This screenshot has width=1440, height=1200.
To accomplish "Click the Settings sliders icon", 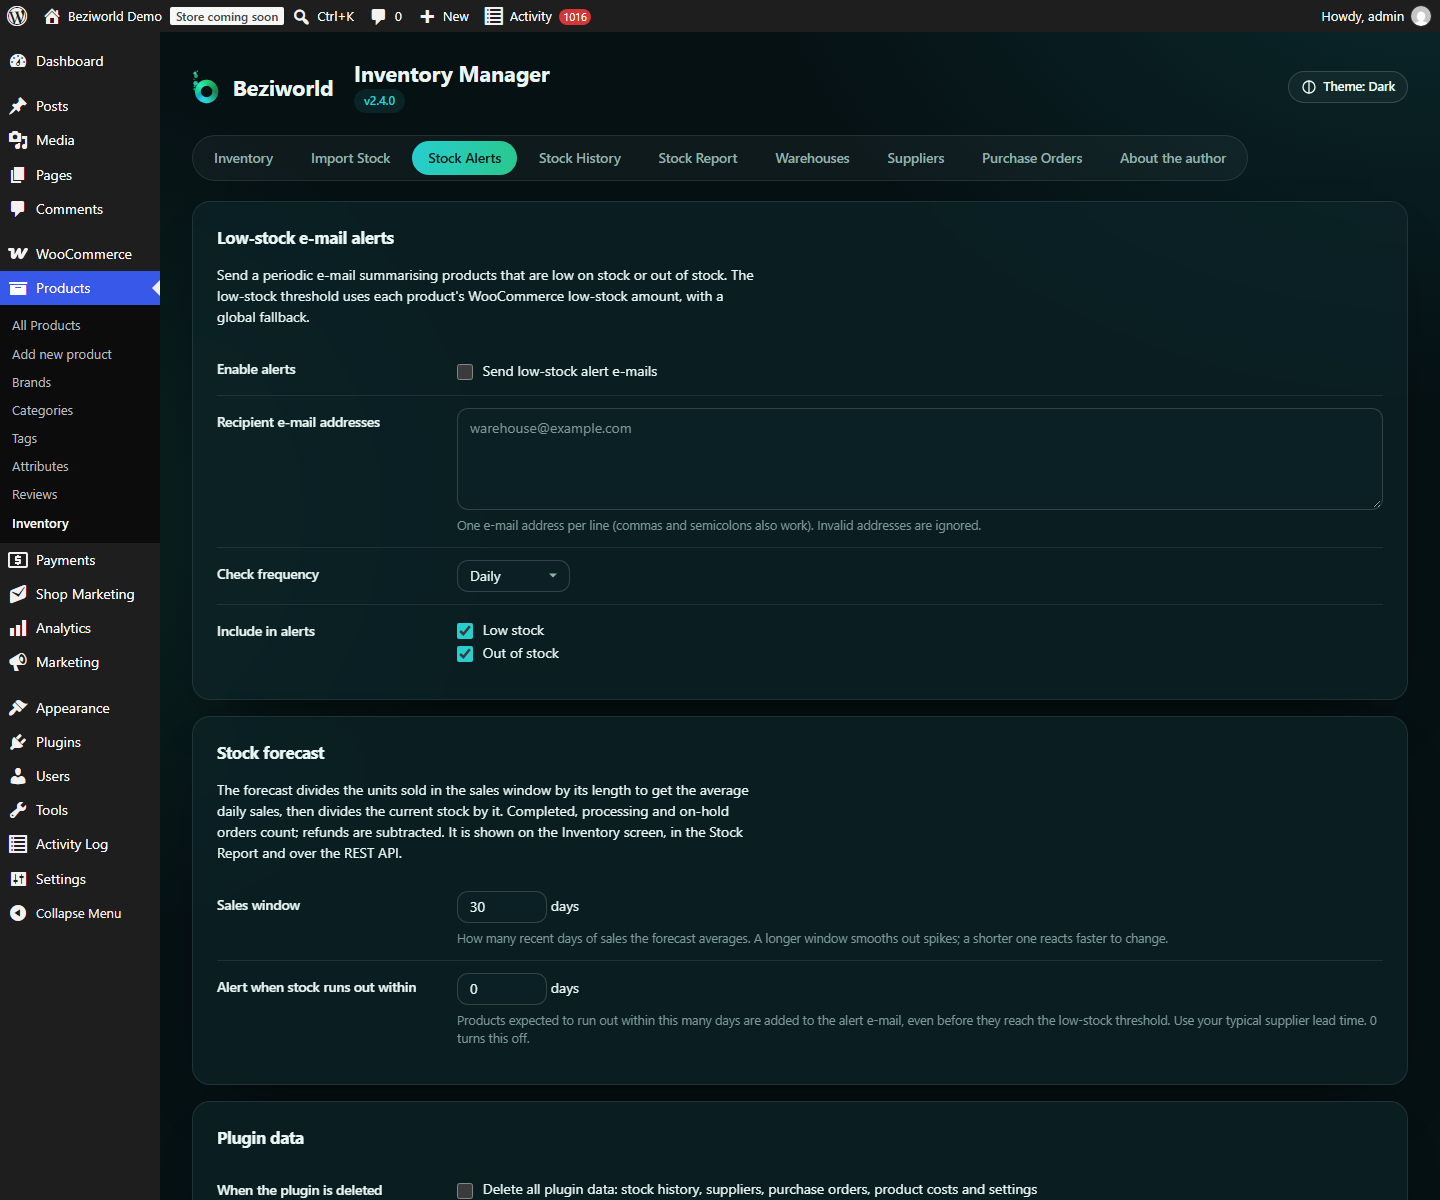I will coord(18,879).
